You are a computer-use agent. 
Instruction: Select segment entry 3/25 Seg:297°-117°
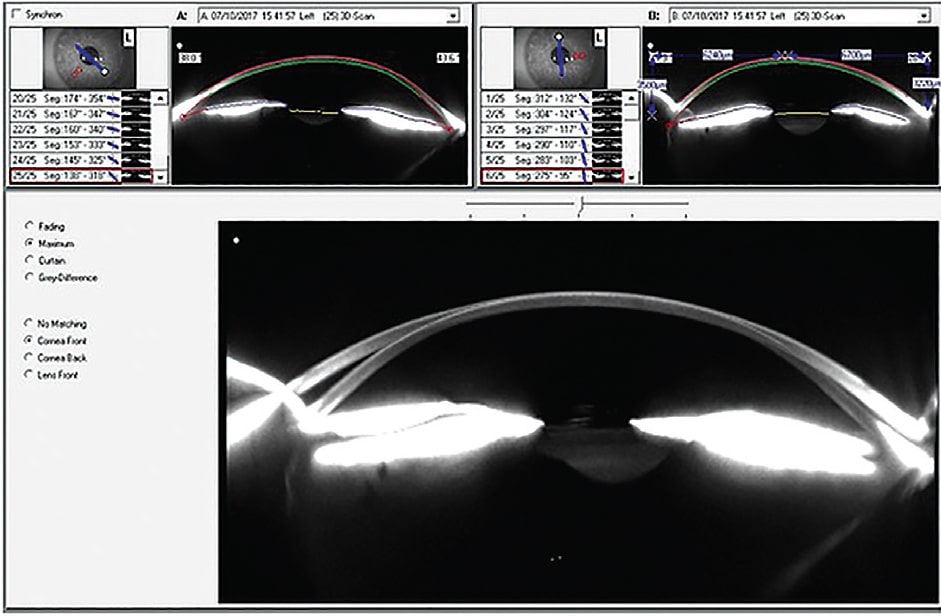point(540,129)
